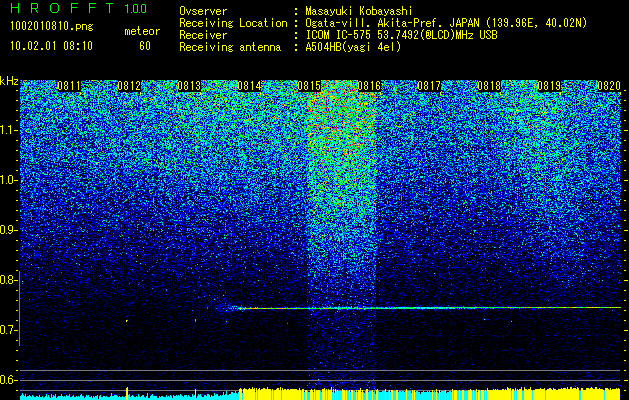
Task: Click the A504HB(yagi 4el) antenna value
Action: click(353, 47)
